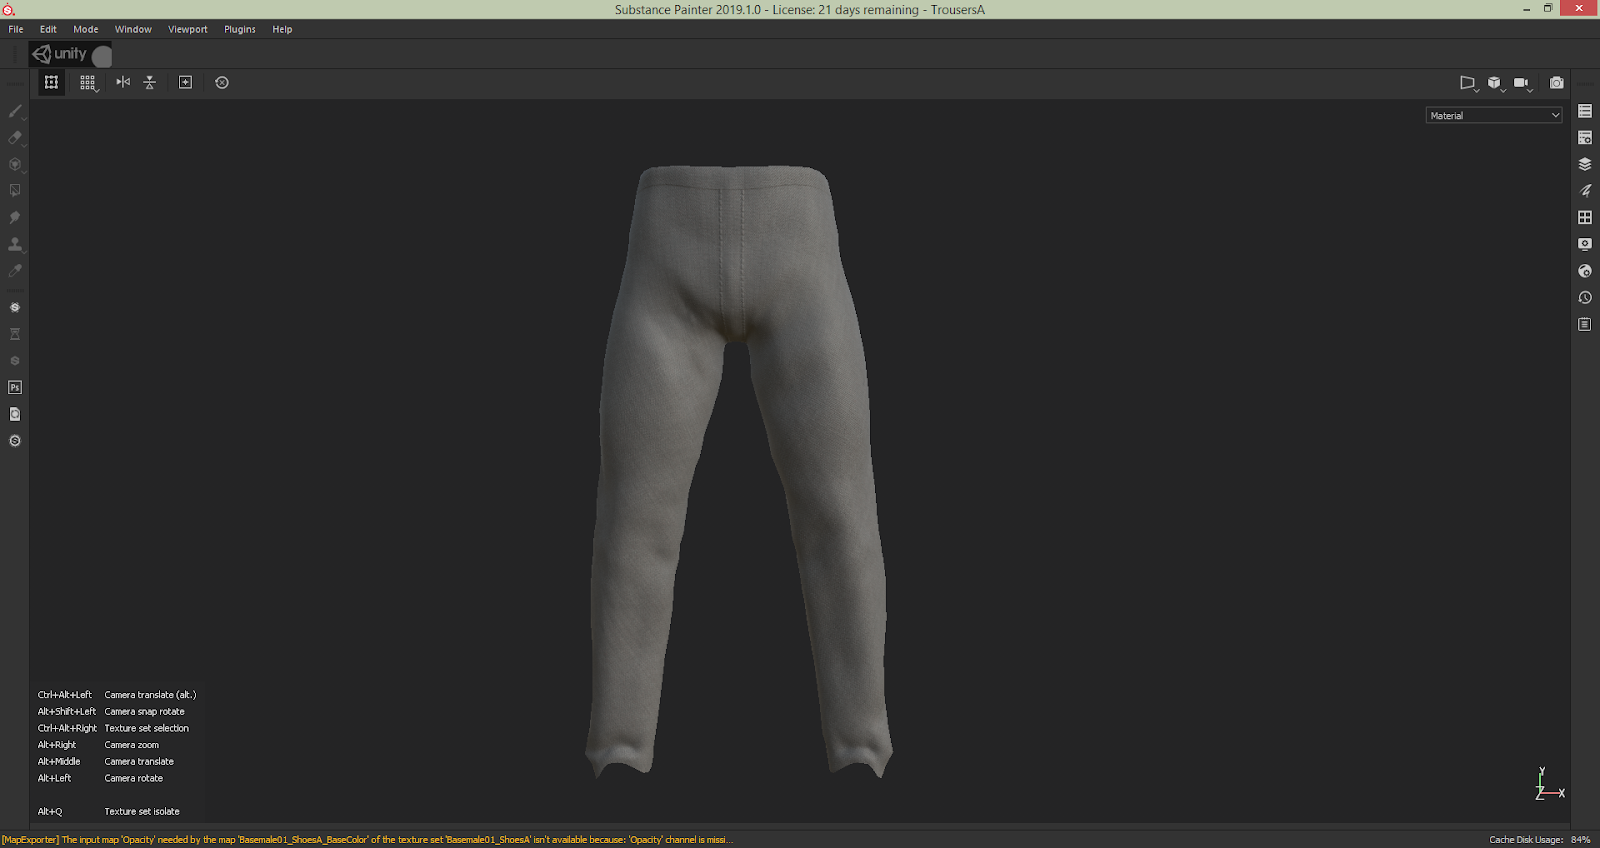
Task: Click the mirror vertical icon
Action: click(150, 82)
